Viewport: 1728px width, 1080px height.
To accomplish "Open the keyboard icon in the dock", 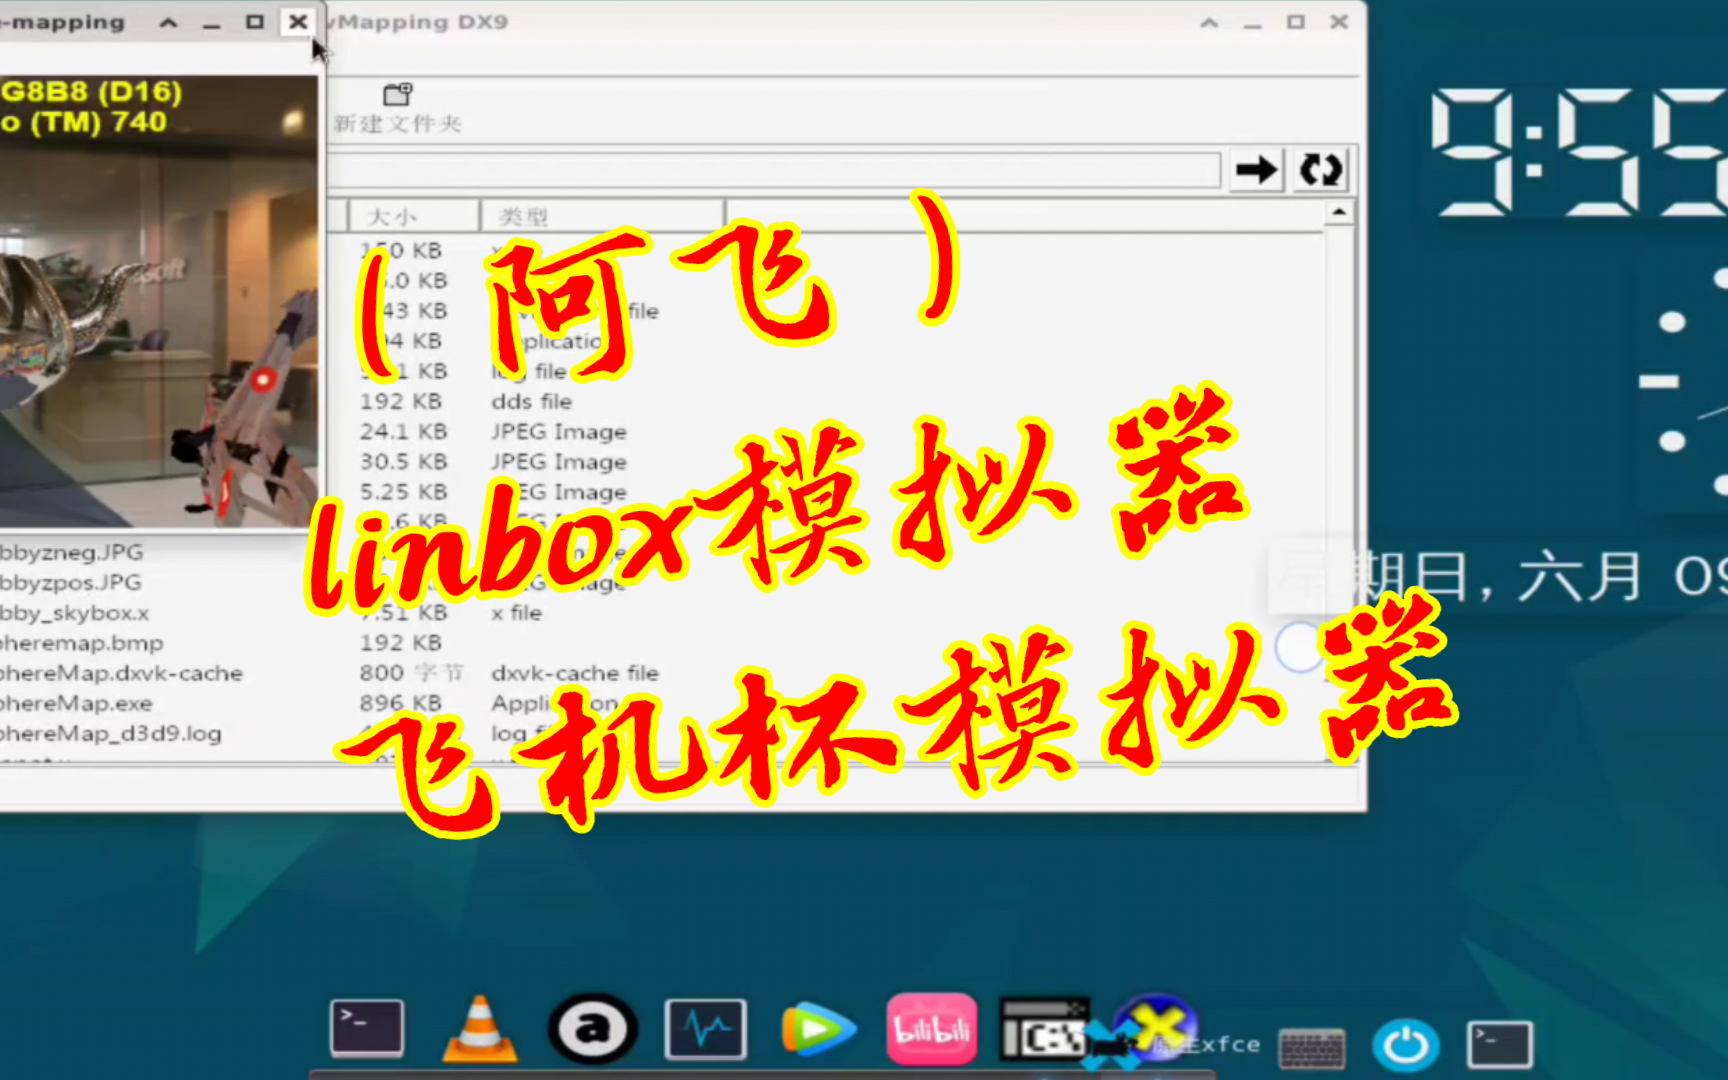I will coord(1312,1049).
